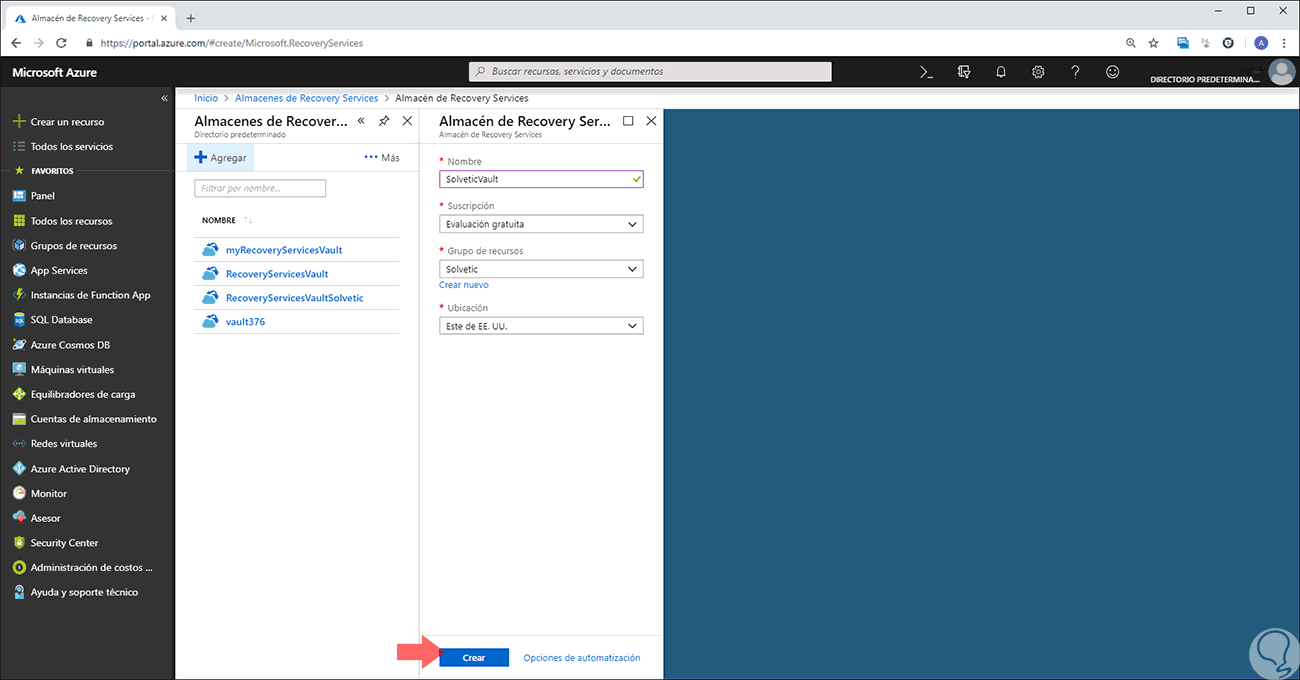Close the Almacén de Recovery Services blade

pyautogui.click(x=651, y=121)
